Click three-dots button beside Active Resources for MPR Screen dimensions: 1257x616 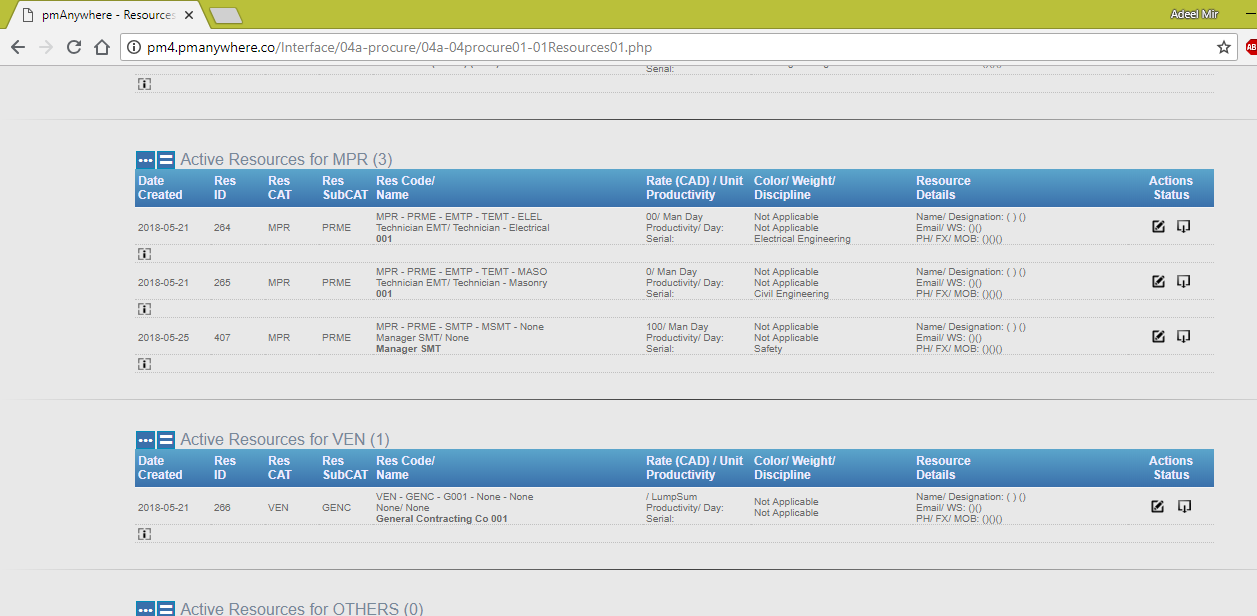point(145,160)
